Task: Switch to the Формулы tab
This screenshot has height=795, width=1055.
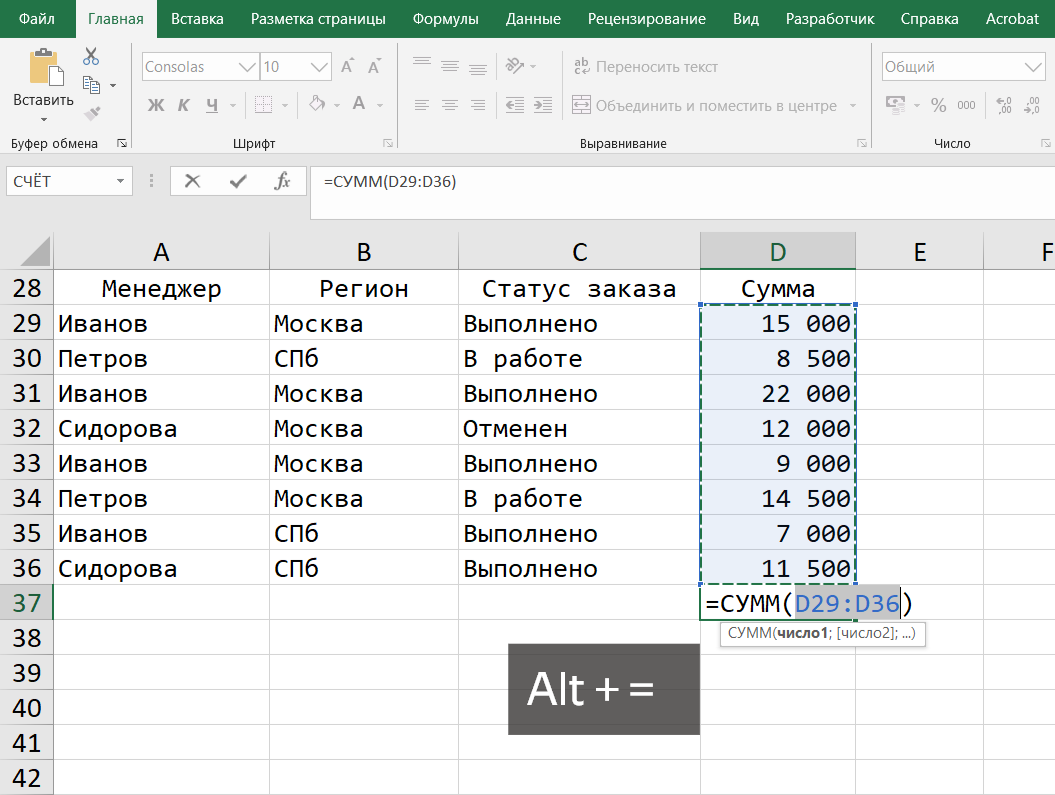Action: (445, 19)
